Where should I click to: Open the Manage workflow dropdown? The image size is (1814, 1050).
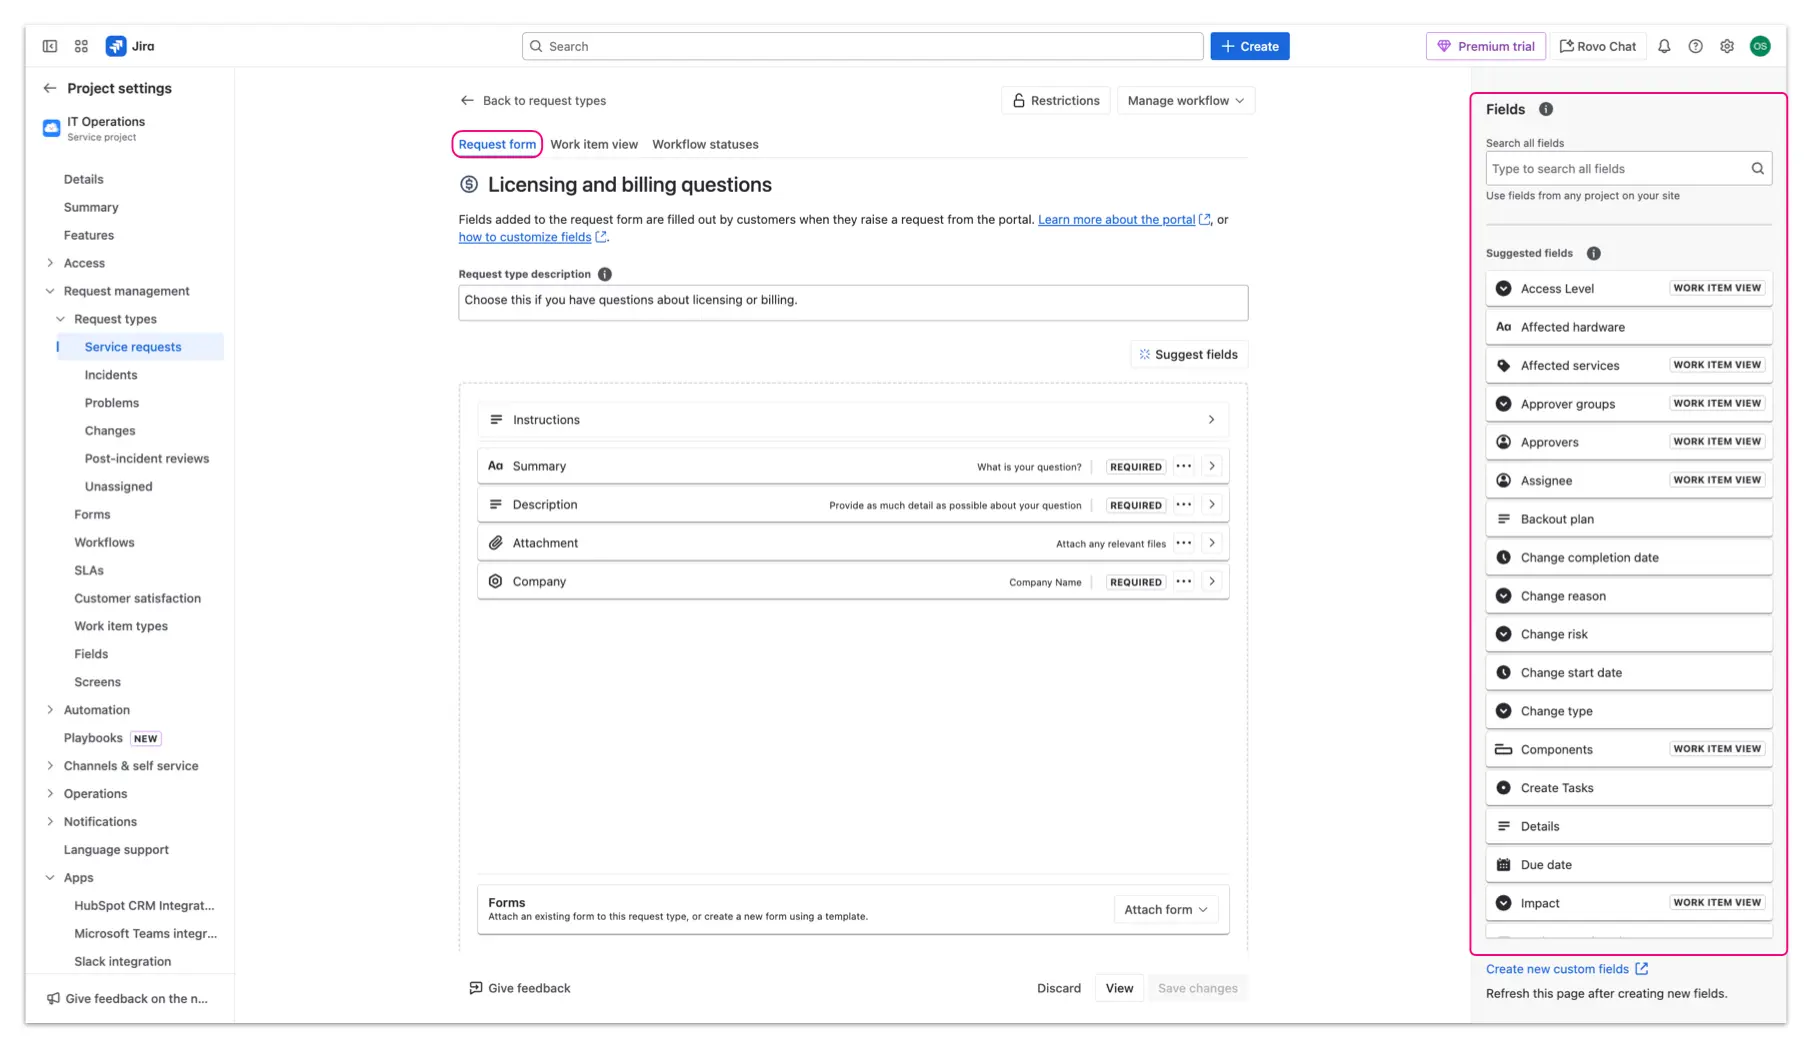pyautogui.click(x=1186, y=100)
